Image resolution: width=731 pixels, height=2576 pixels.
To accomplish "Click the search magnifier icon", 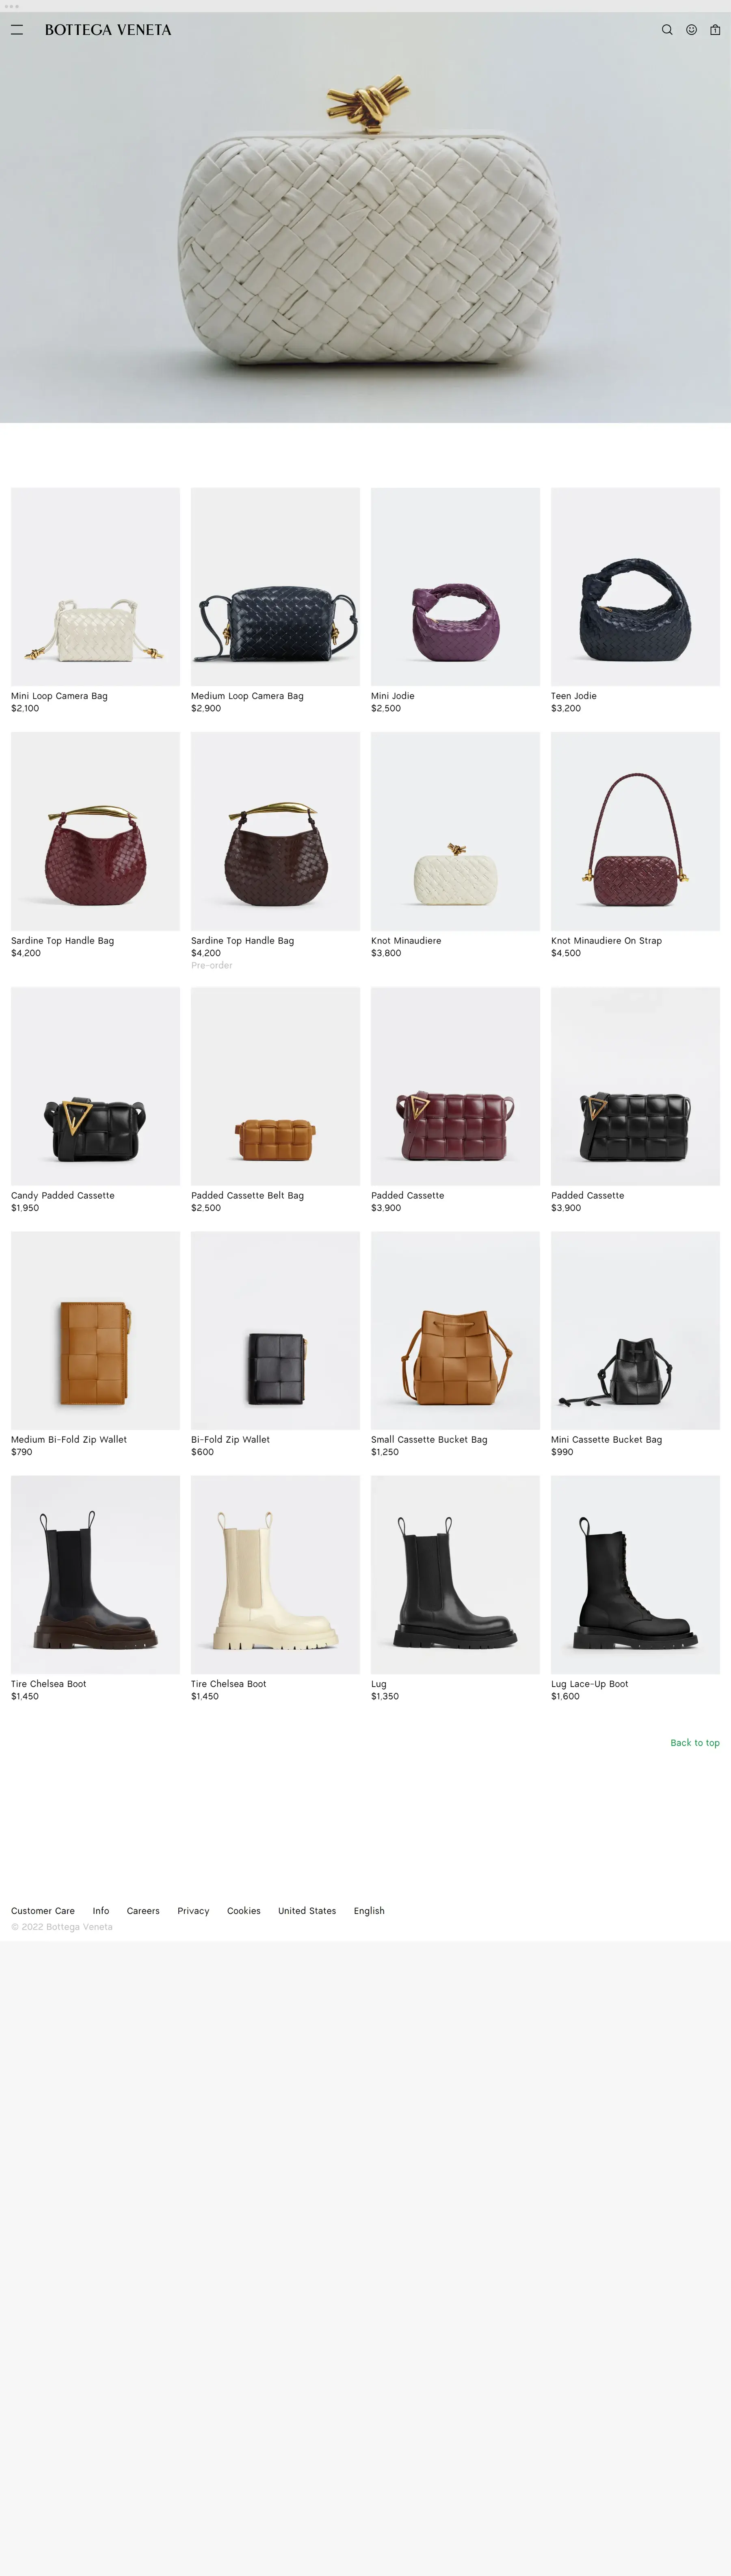I will pyautogui.click(x=667, y=30).
